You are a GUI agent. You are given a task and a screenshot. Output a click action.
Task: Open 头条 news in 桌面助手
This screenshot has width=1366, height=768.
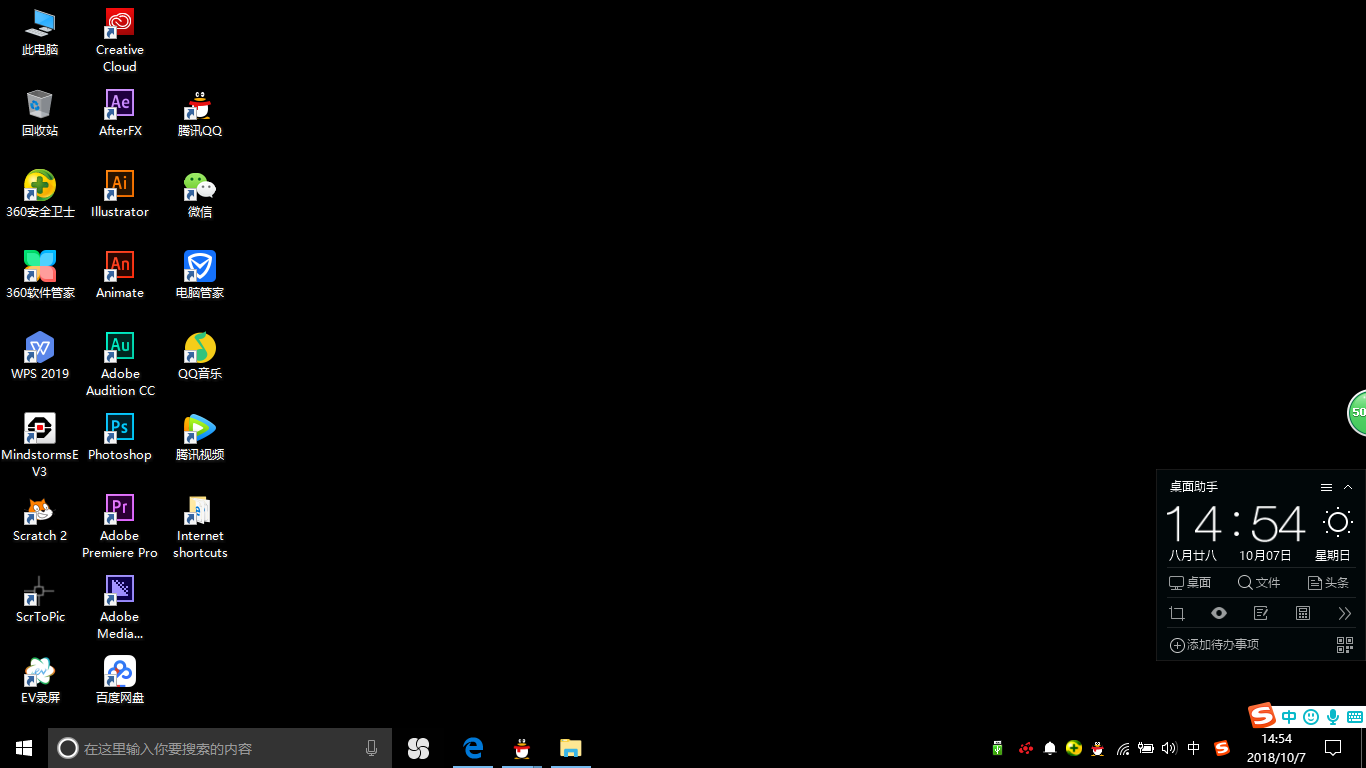coord(1328,583)
